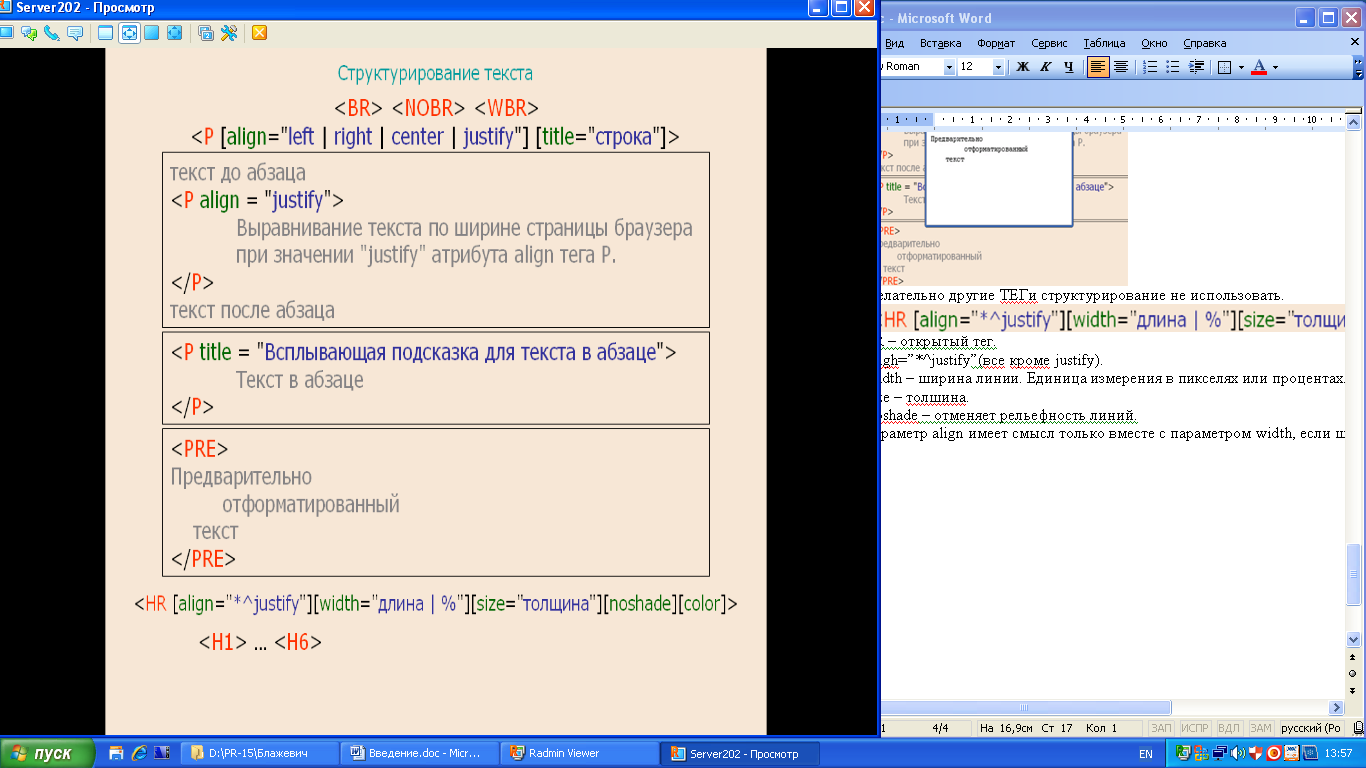Insert bulleted list in Word
Image resolution: width=1366 pixels, height=768 pixels.
(x=1173, y=67)
